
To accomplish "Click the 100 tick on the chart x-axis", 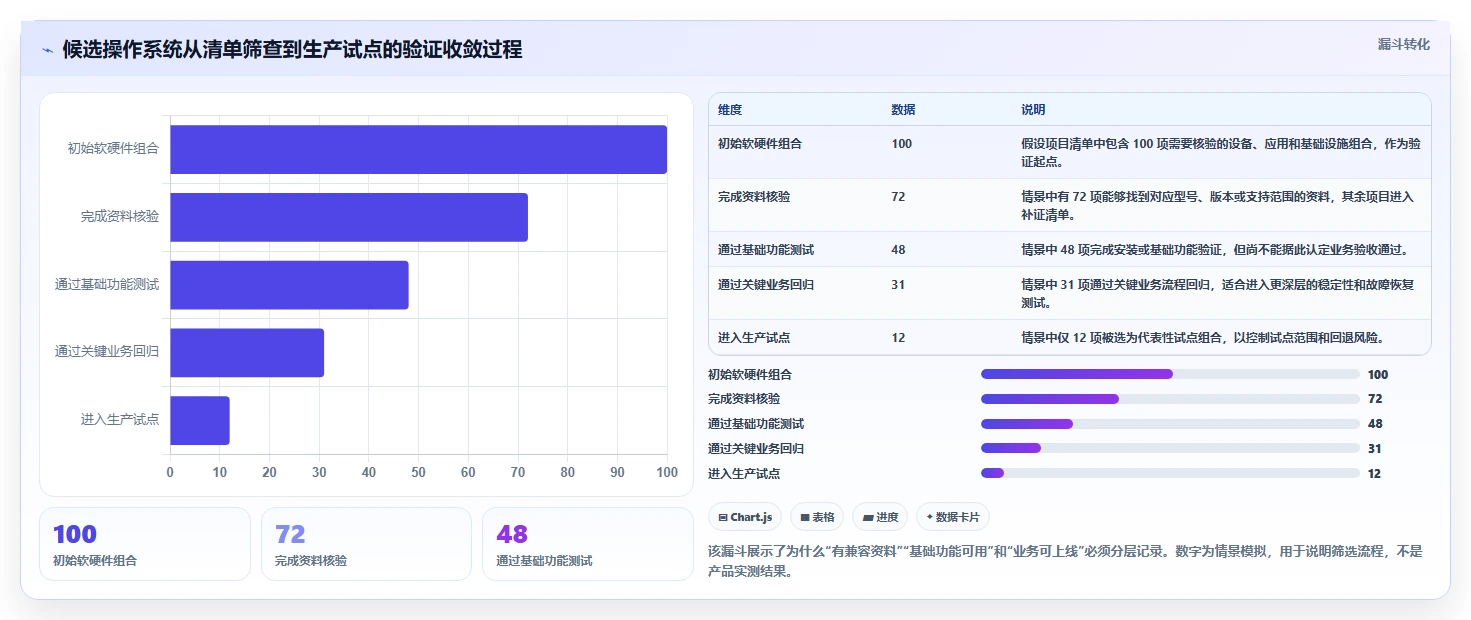I will point(666,472).
